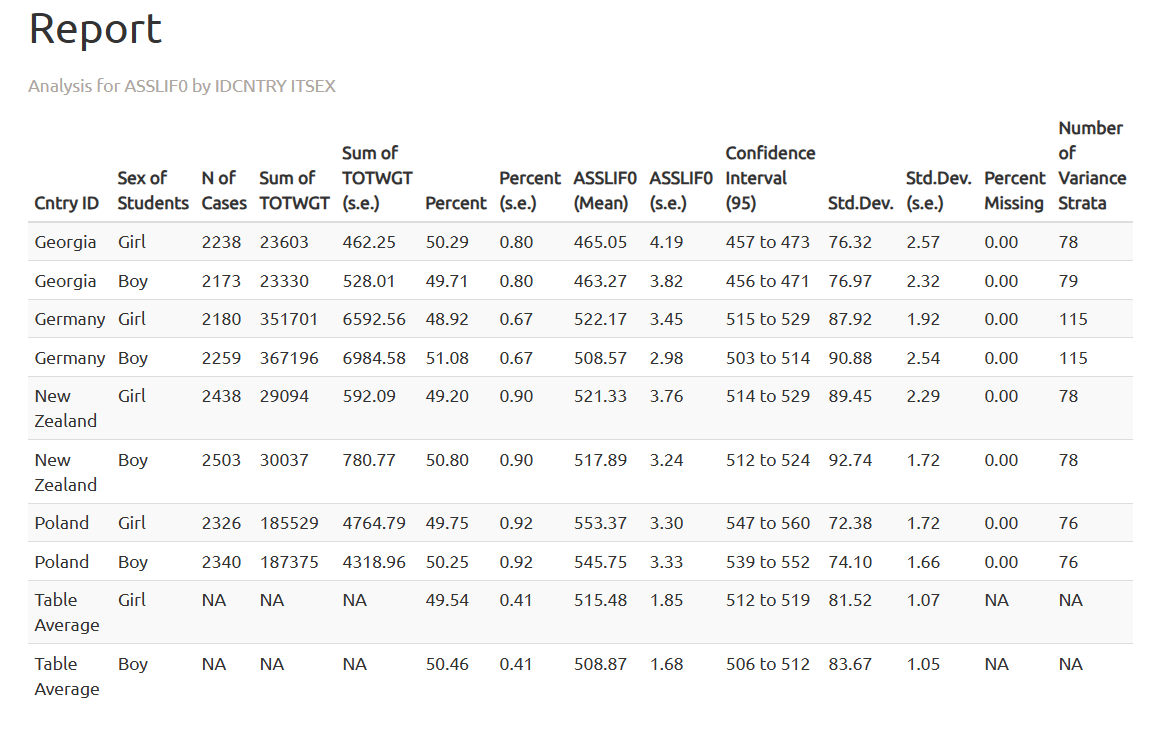Click the 'Analysis for ASSLIF0' subtitle text

[181, 86]
